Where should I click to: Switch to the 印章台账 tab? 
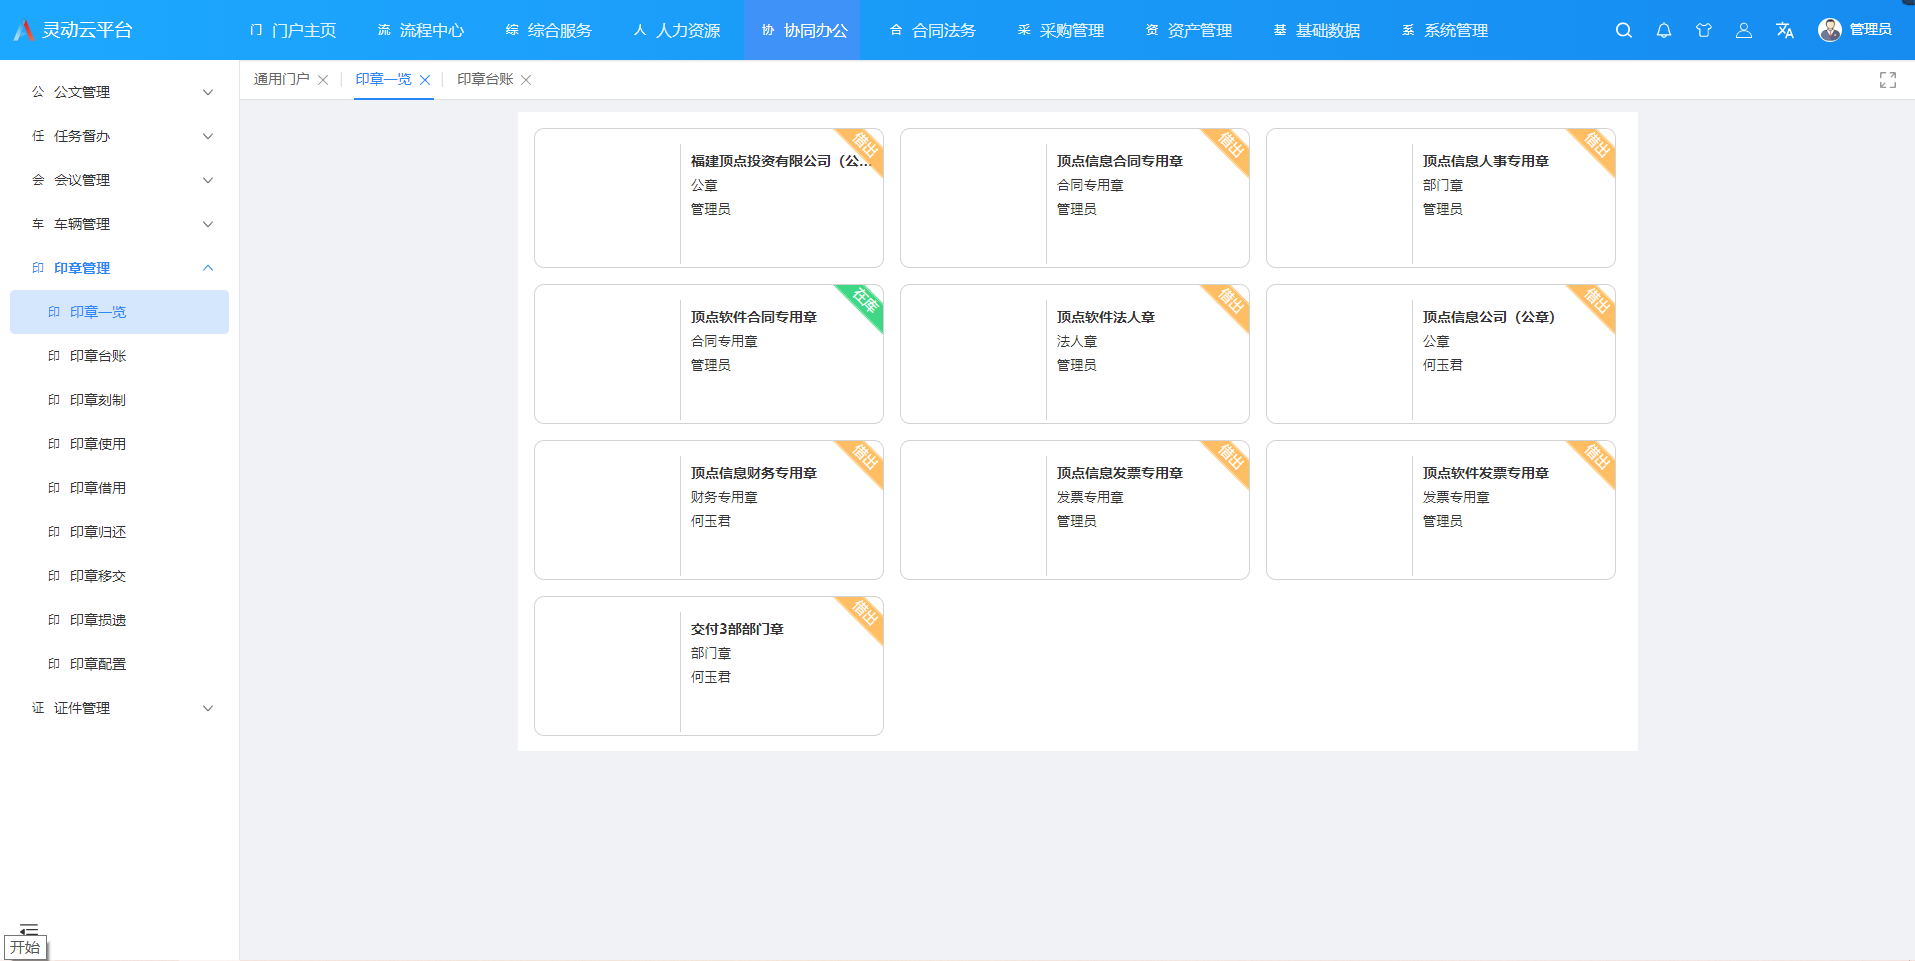tap(485, 79)
